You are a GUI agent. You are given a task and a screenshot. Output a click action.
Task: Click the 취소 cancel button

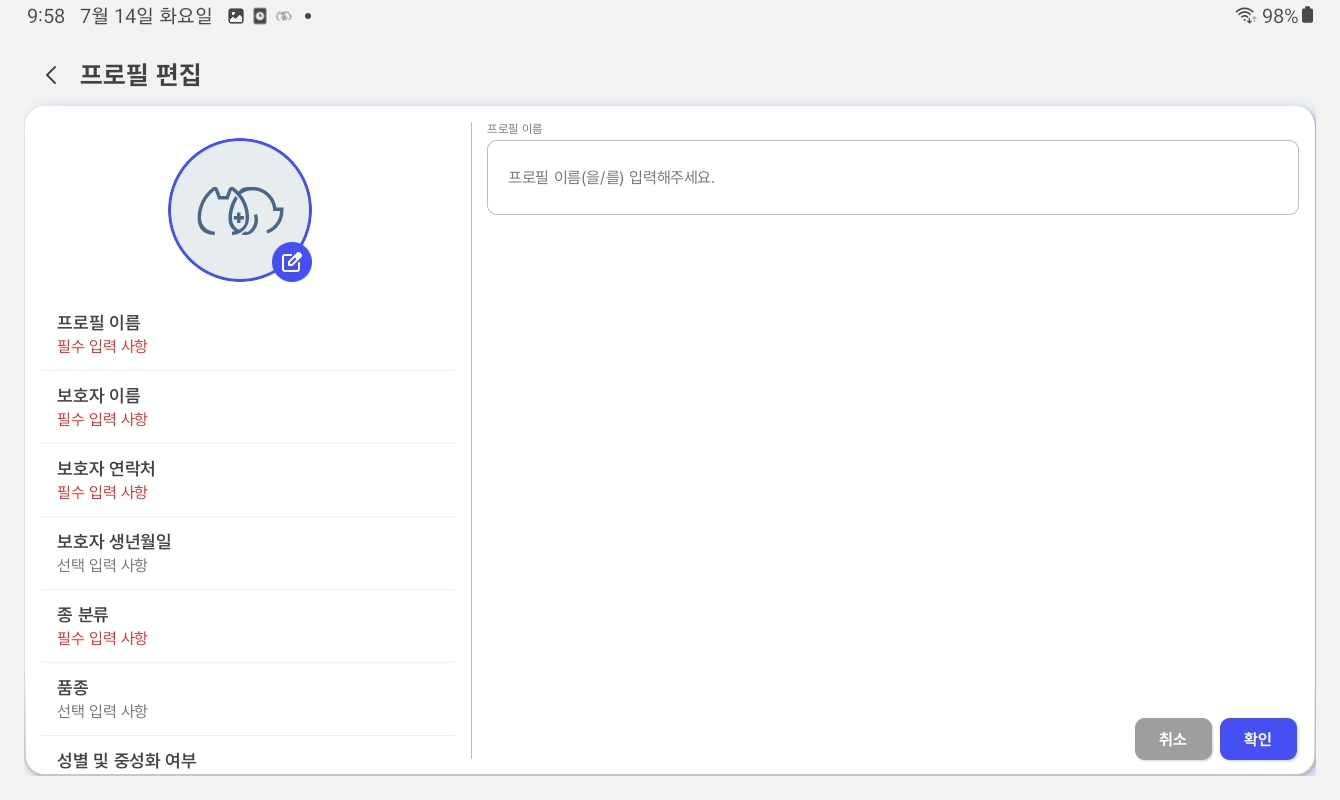1173,739
